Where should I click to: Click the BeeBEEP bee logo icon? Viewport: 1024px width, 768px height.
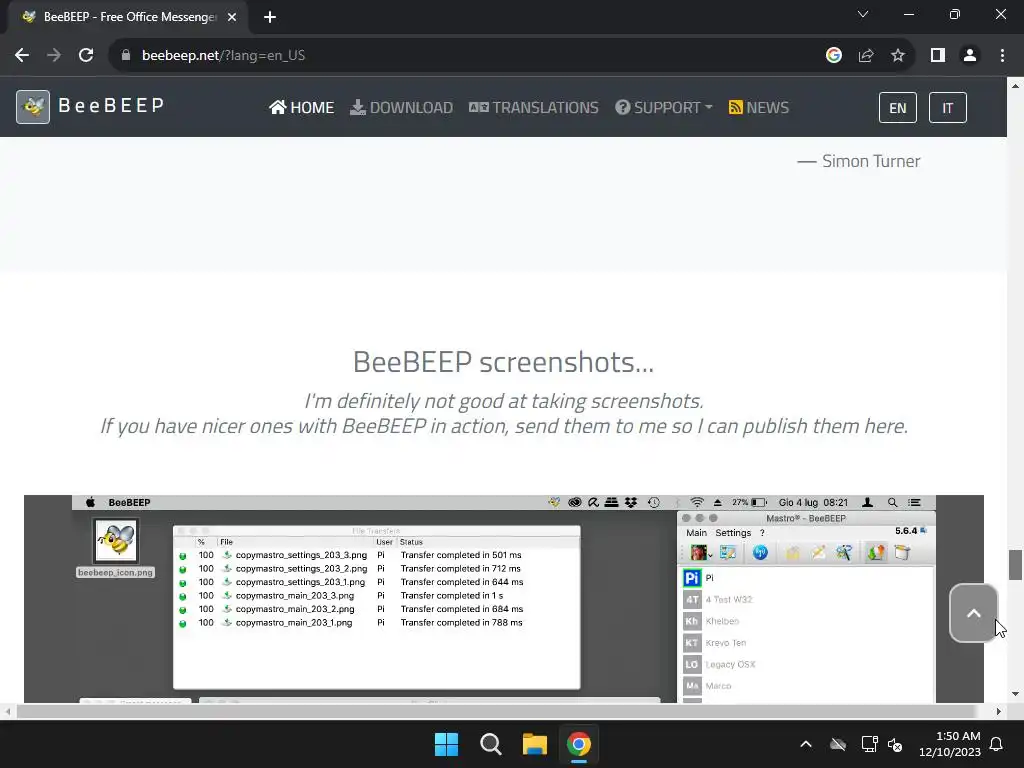point(33,106)
